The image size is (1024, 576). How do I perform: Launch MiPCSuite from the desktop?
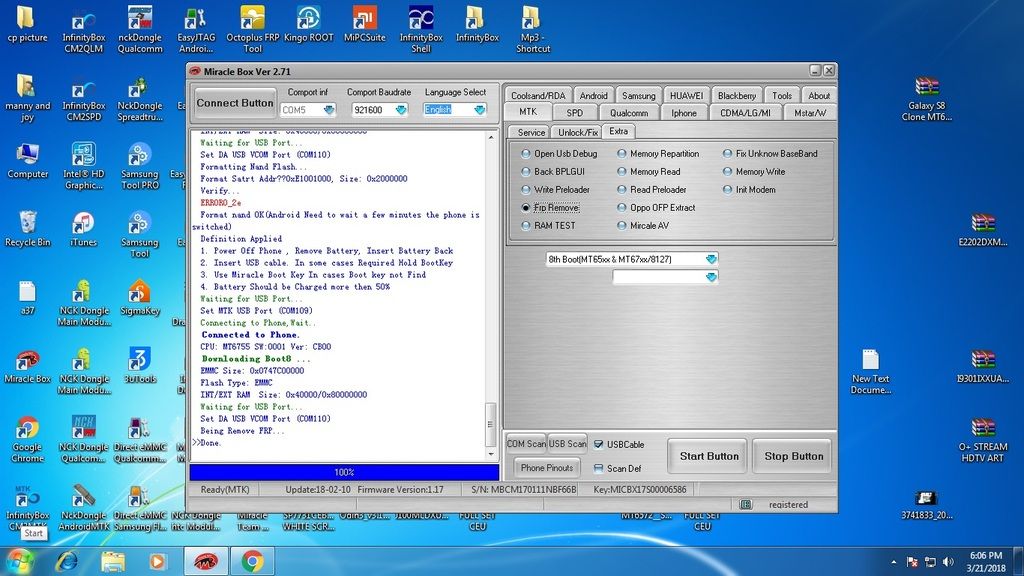coord(365,20)
